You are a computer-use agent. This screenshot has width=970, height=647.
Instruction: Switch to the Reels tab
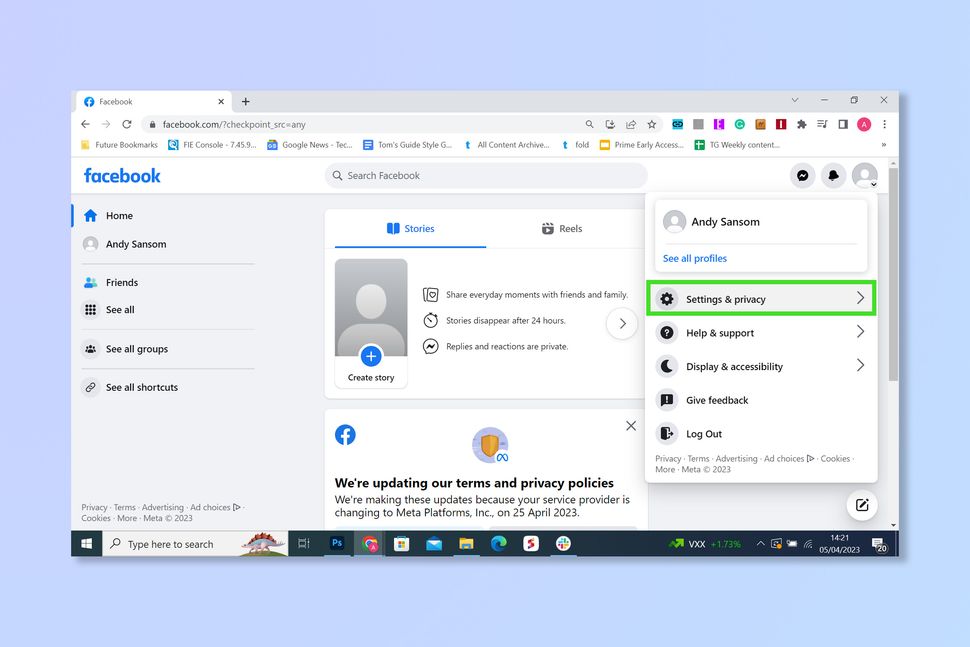point(562,228)
